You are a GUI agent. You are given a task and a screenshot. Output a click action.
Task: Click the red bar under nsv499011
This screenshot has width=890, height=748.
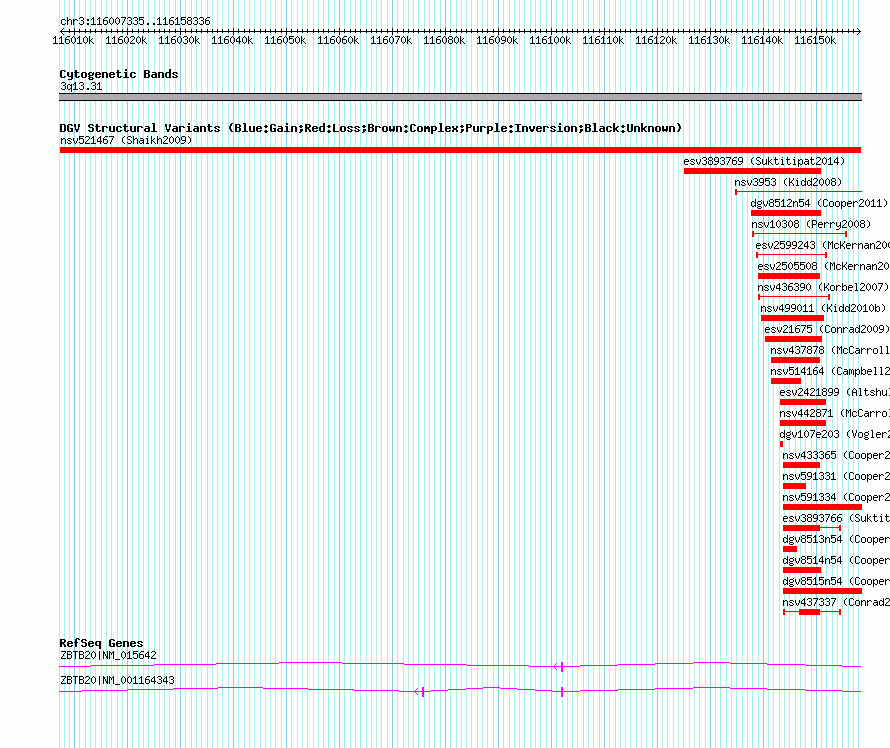[x=792, y=318]
